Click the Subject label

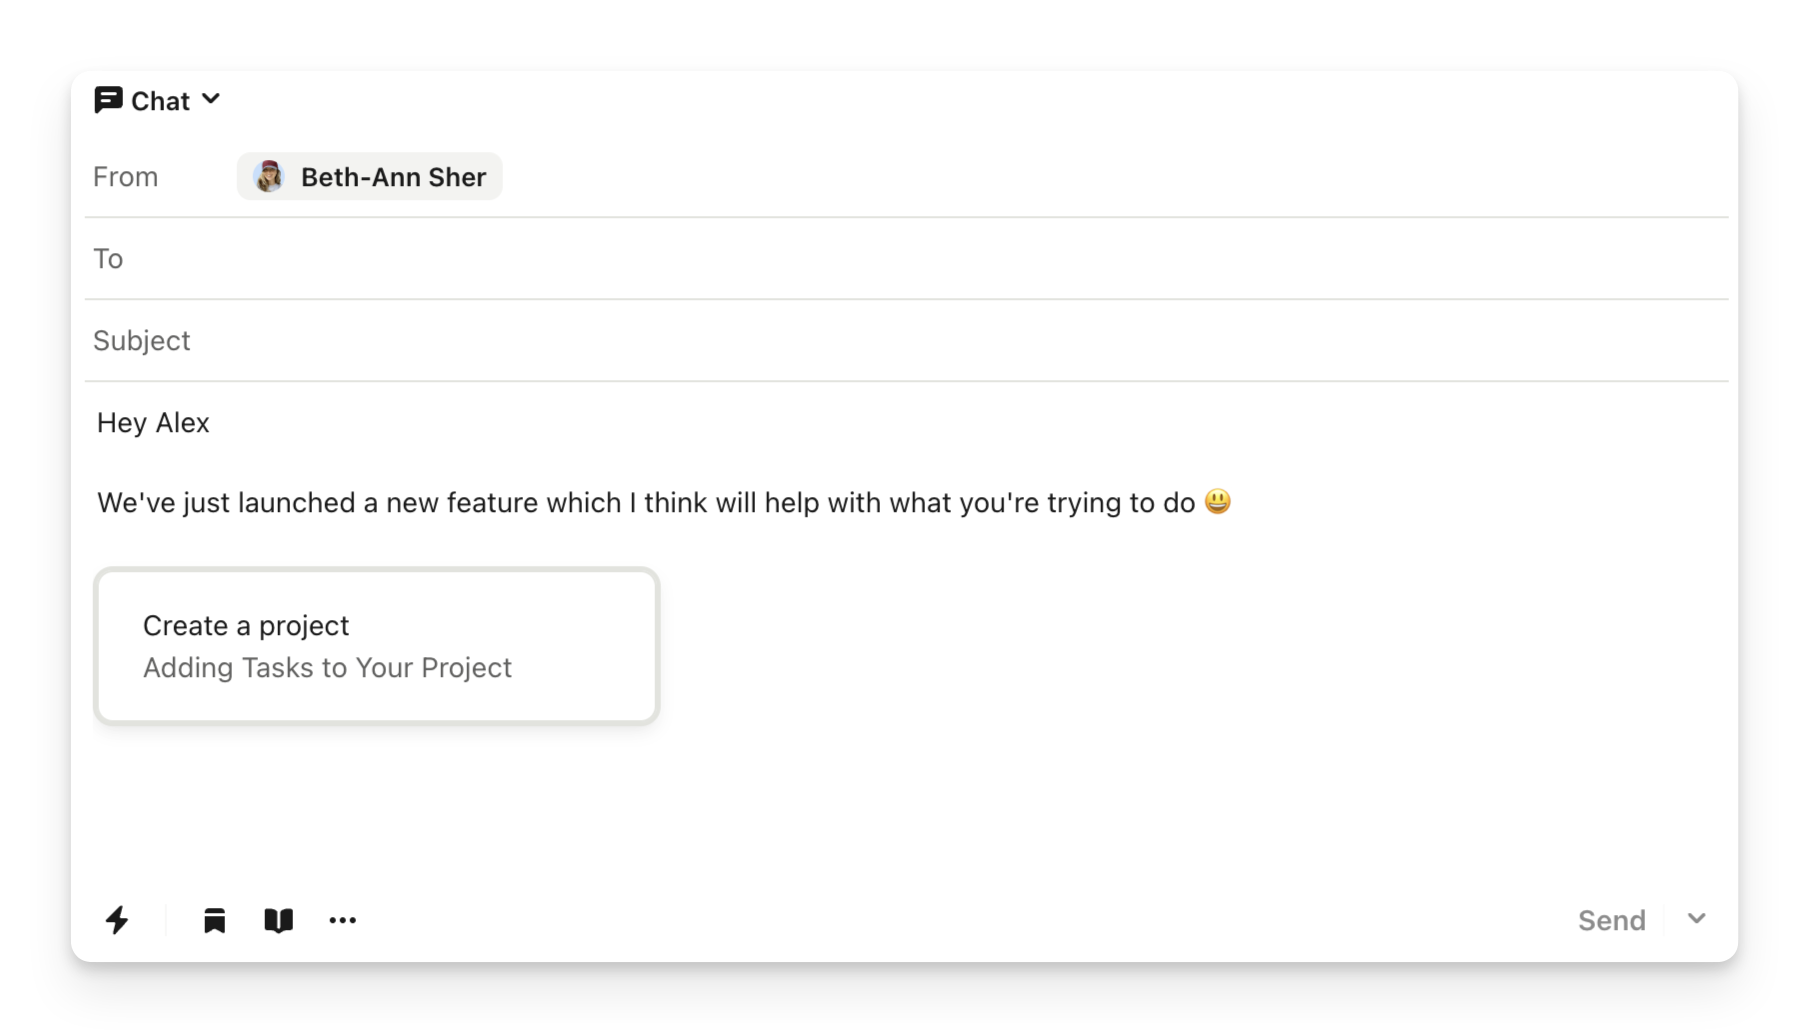point(141,341)
